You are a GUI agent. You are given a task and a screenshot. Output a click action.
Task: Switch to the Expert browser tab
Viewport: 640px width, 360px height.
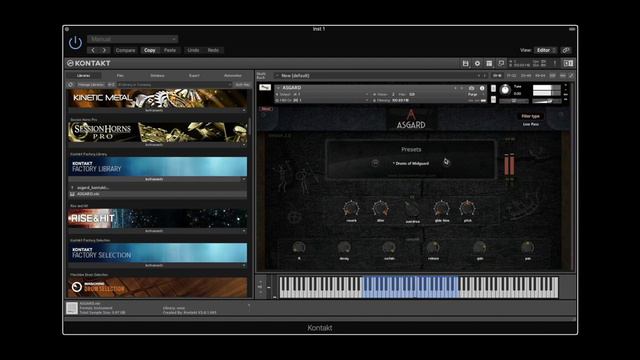pos(194,76)
